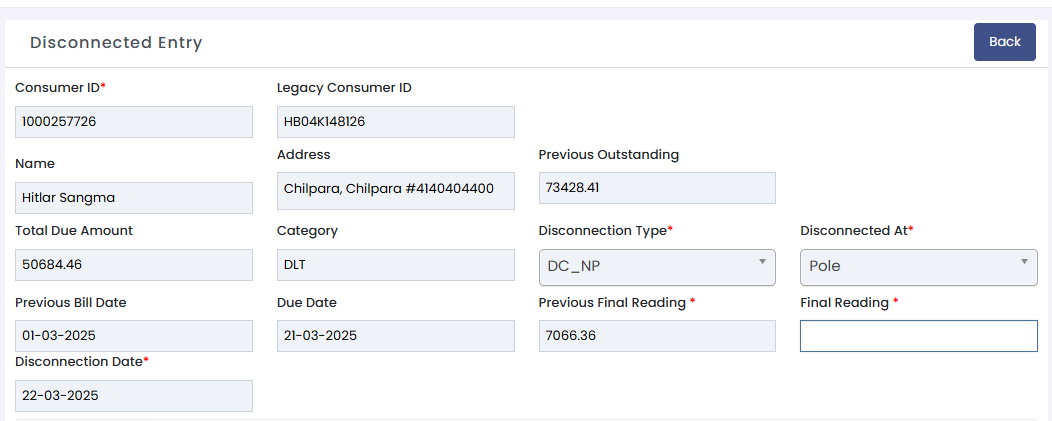Click the Previous Final Reading field 7066.36
The height and width of the screenshot is (421, 1052).
coord(657,336)
